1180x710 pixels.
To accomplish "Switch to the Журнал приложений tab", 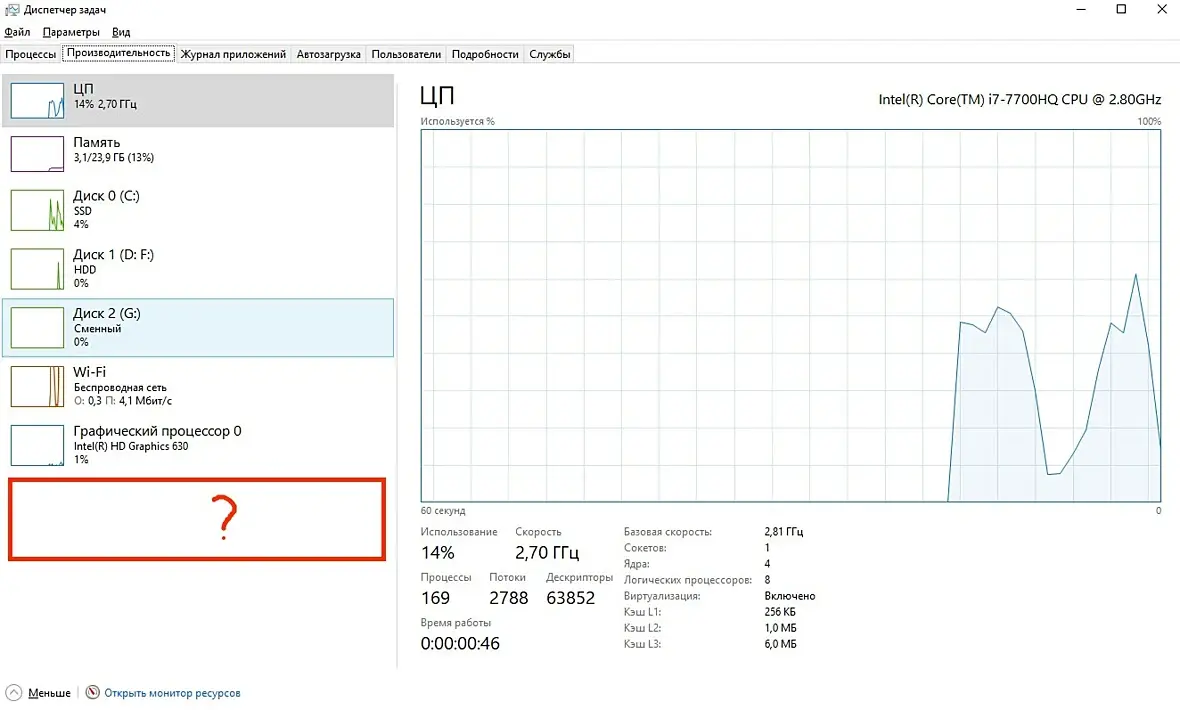I will 233,54.
